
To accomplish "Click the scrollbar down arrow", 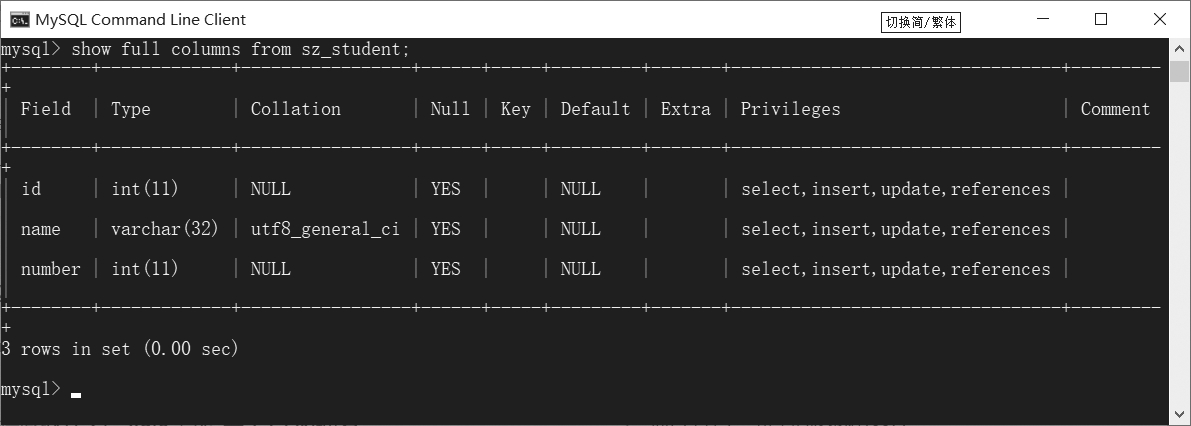I will 1180,414.
